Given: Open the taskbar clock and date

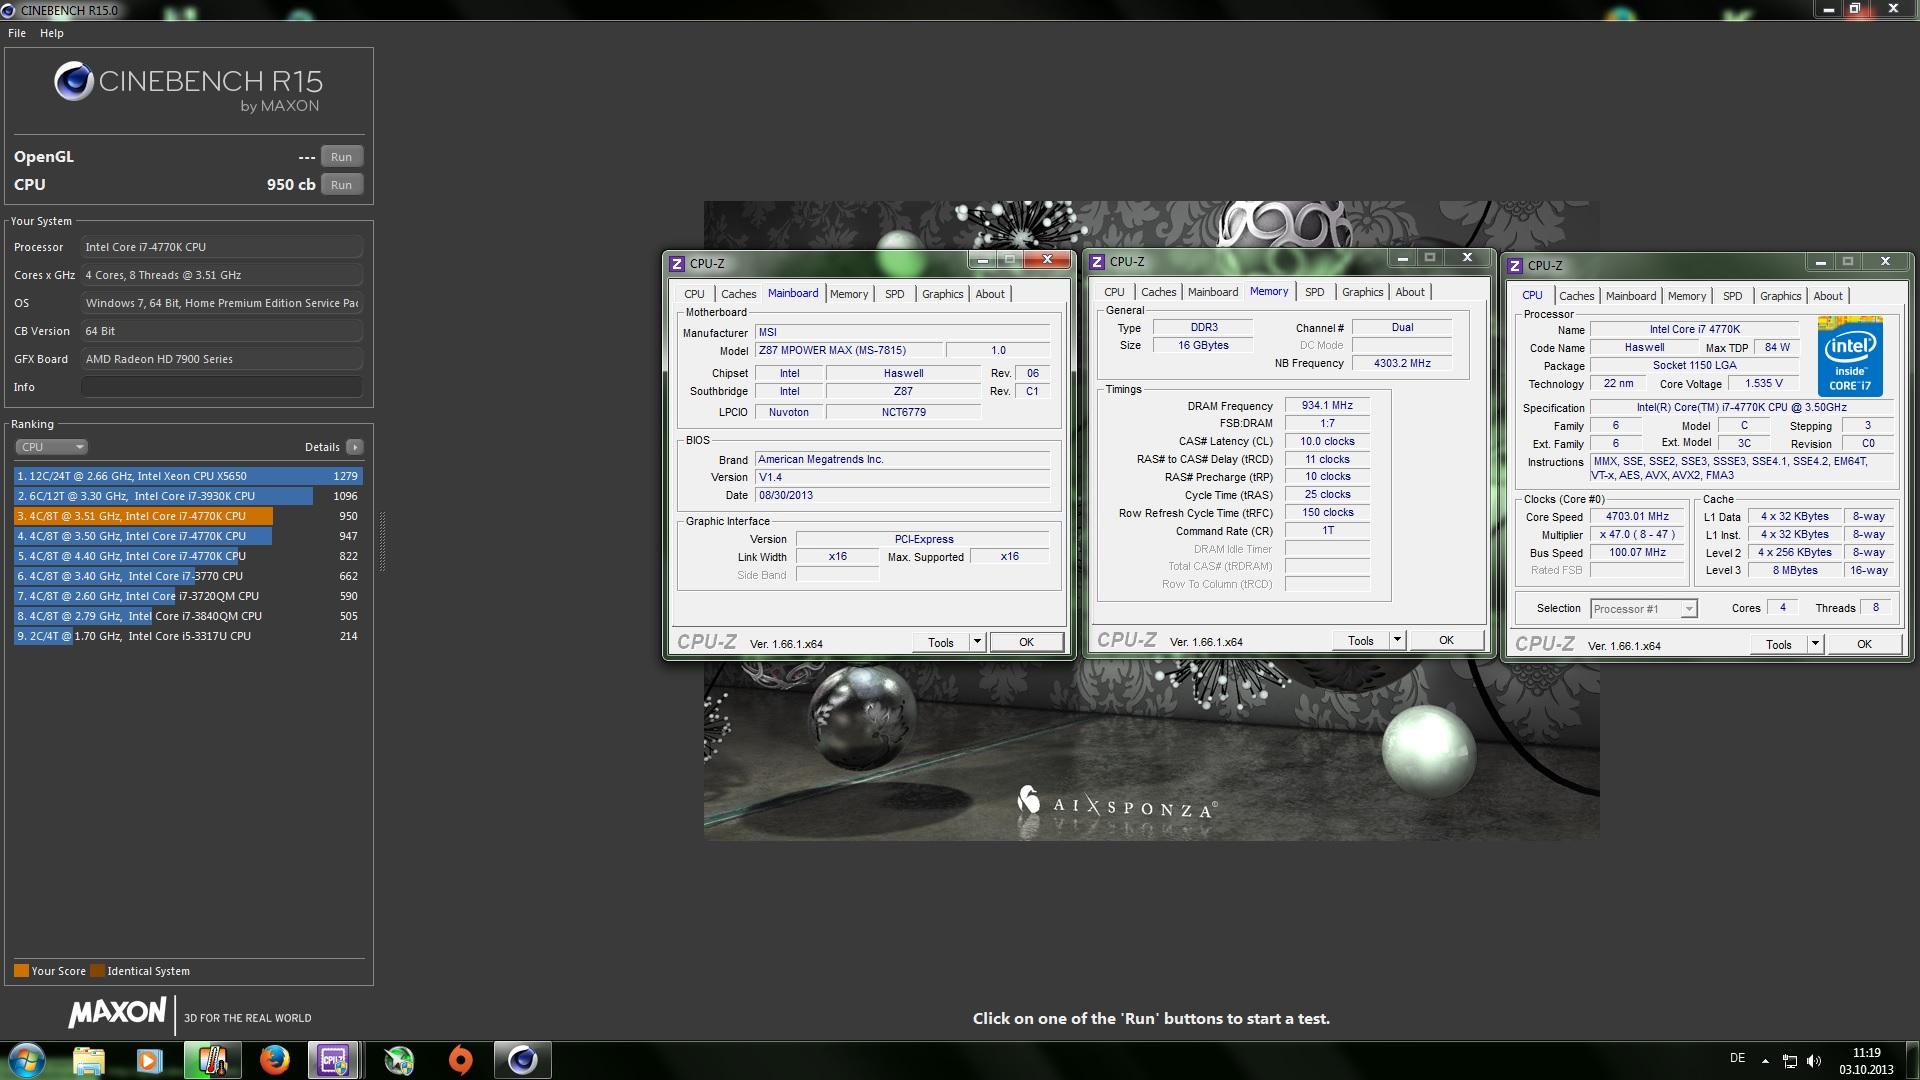Looking at the screenshot, I should click(1866, 1061).
